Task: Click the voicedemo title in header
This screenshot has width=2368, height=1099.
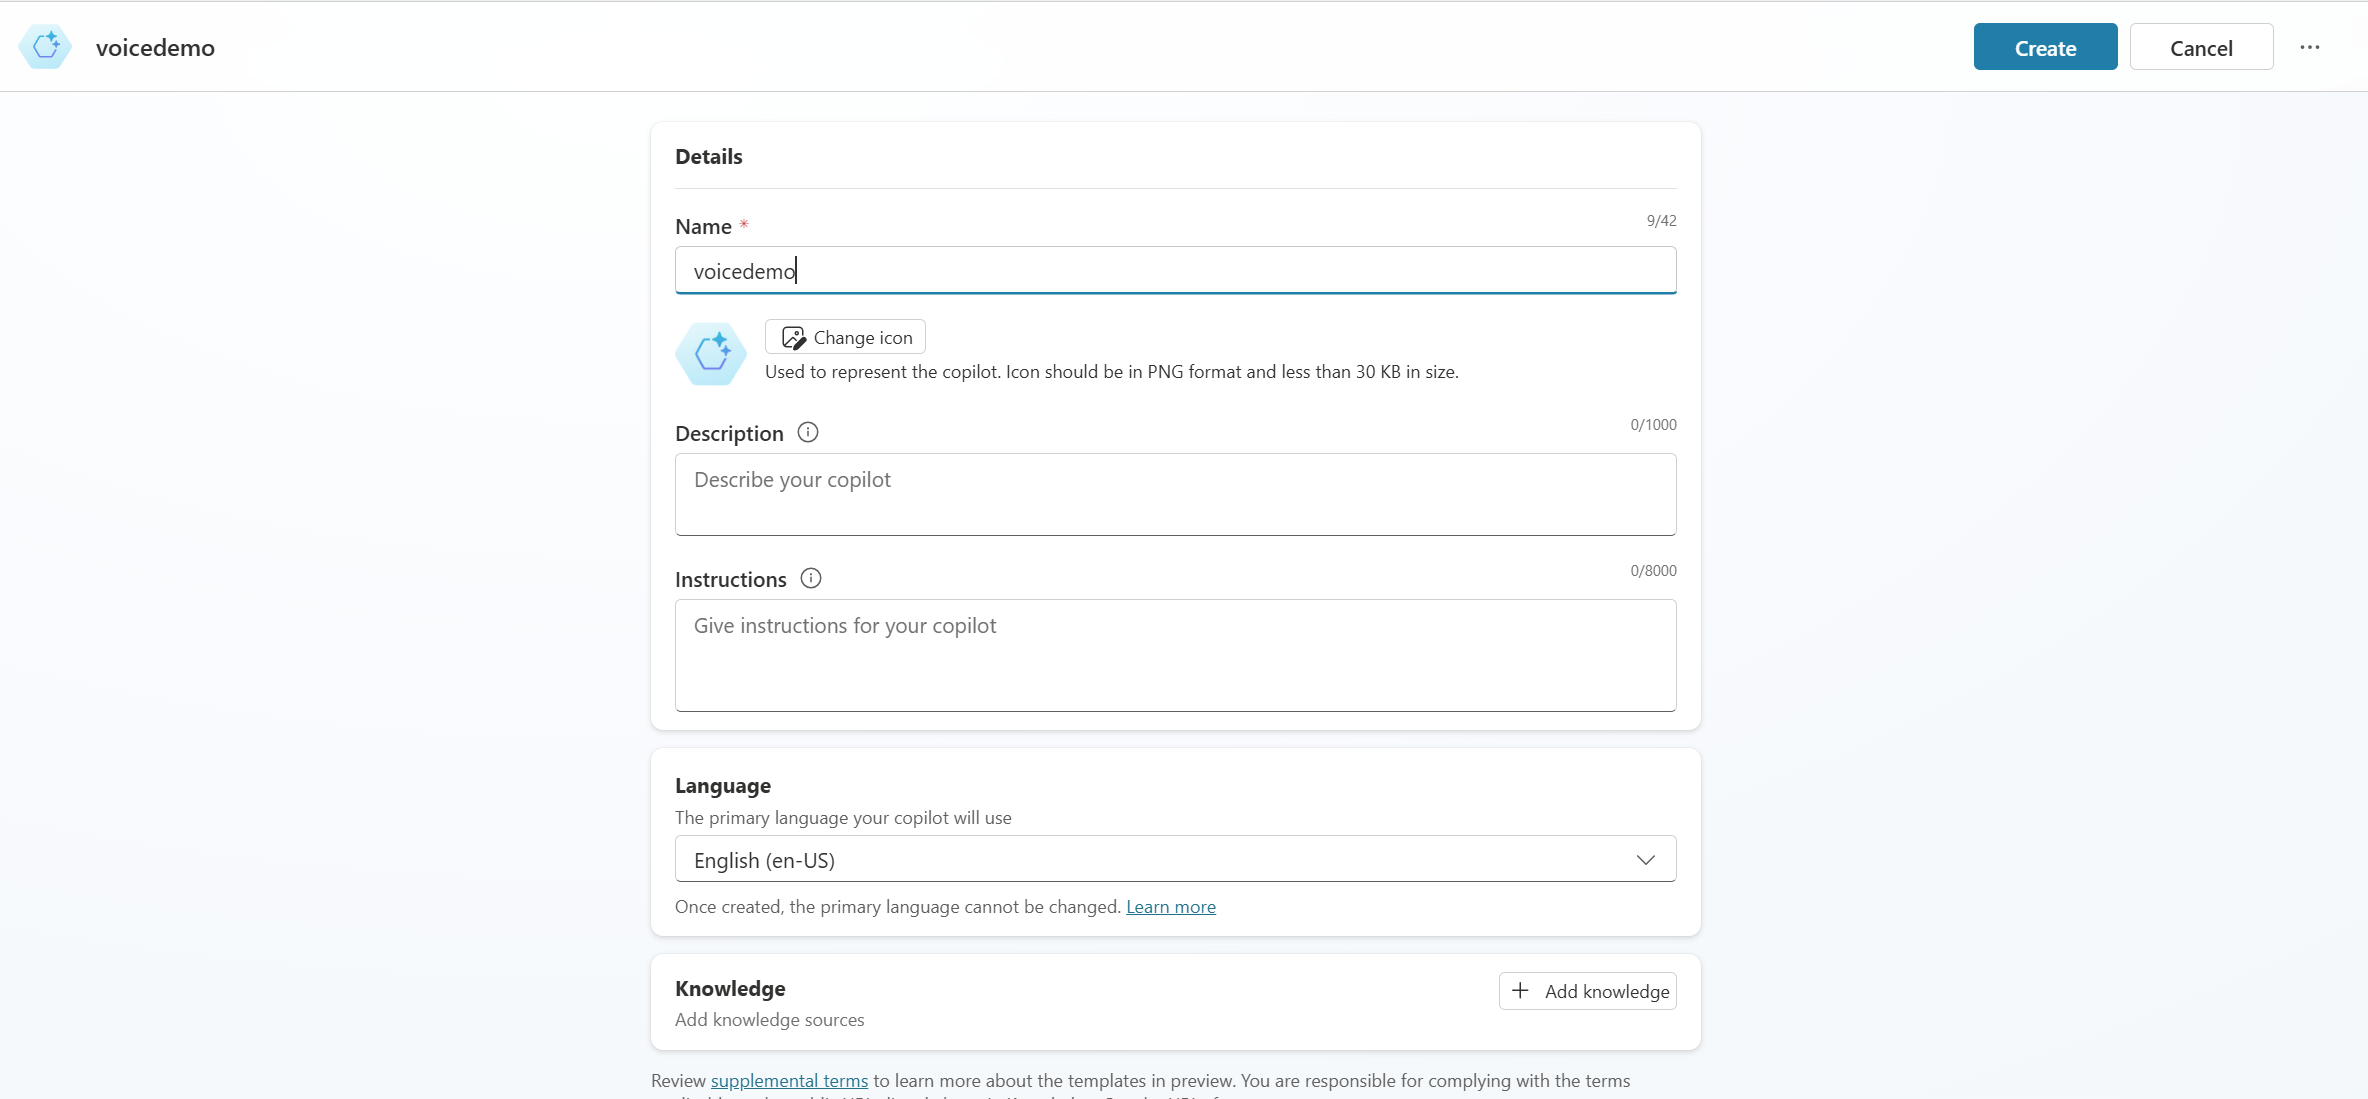Action: tap(155, 47)
